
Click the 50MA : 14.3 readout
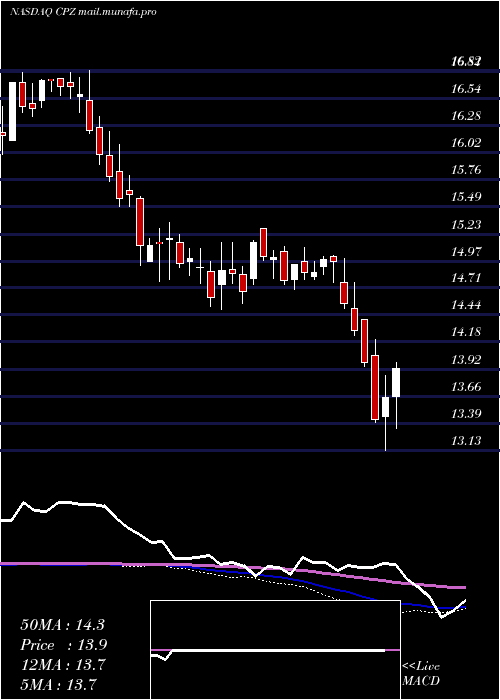click(x=62, y=625)
